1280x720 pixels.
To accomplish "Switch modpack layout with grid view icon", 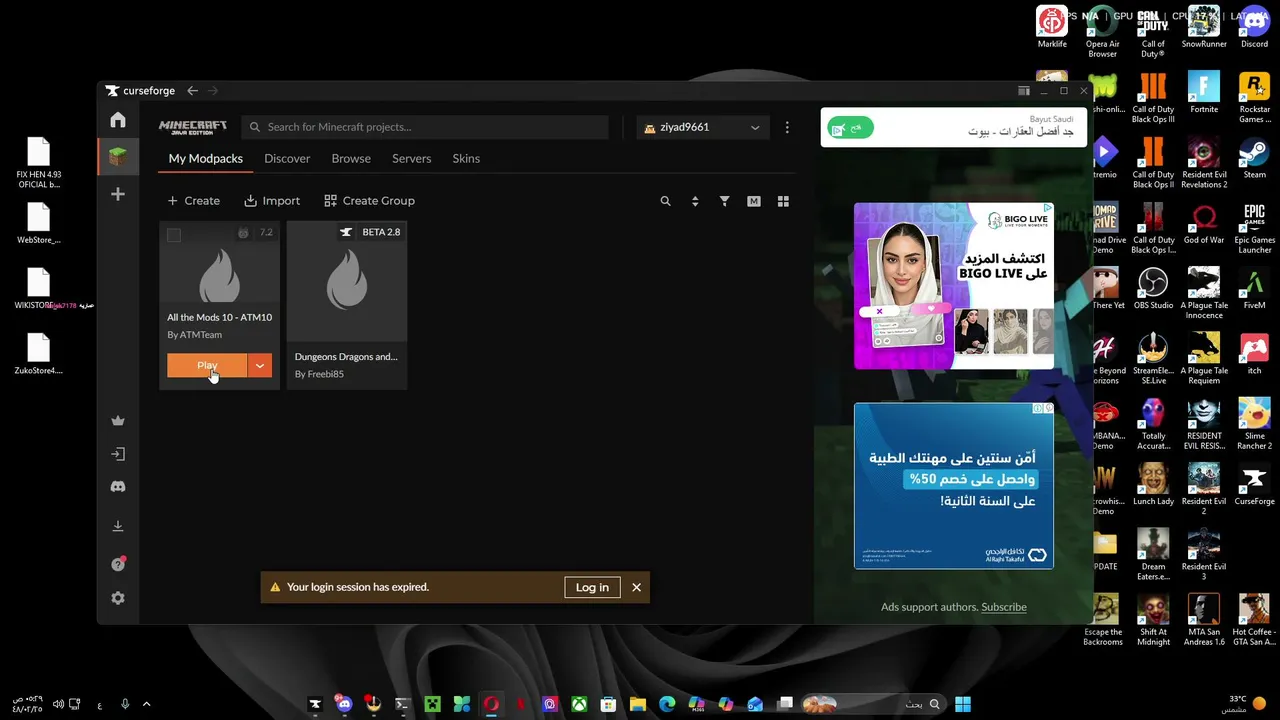I will tap(783, 201).
